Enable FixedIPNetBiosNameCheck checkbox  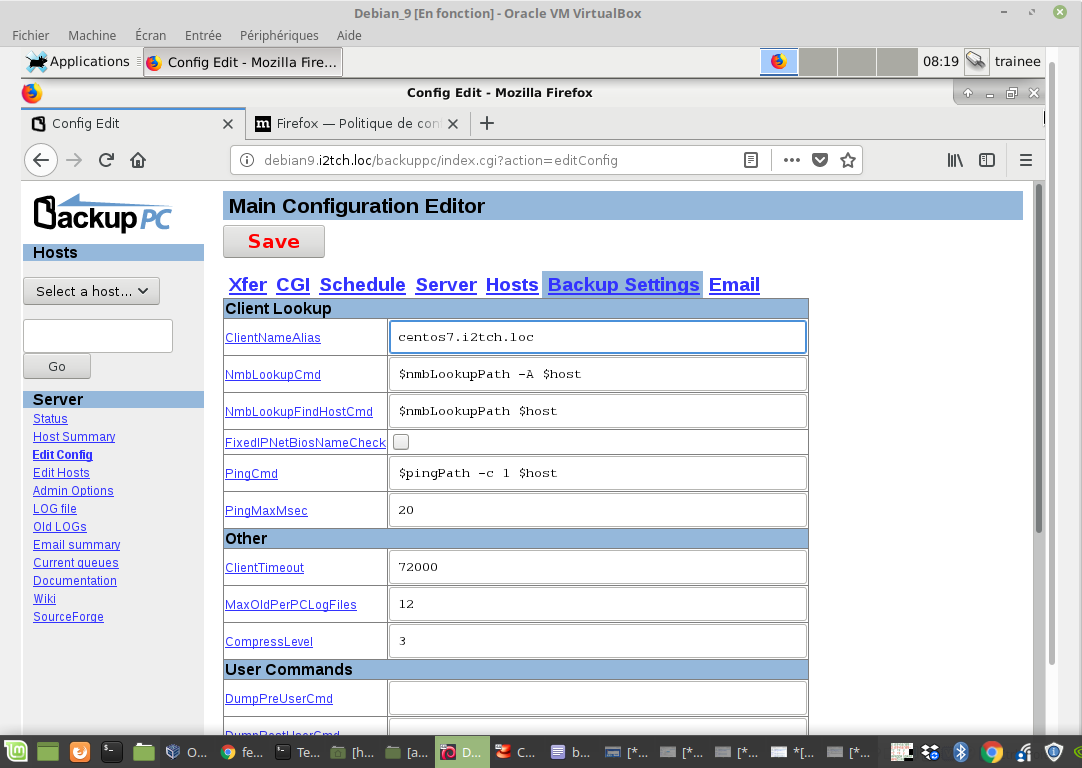(x=401, y=442)
